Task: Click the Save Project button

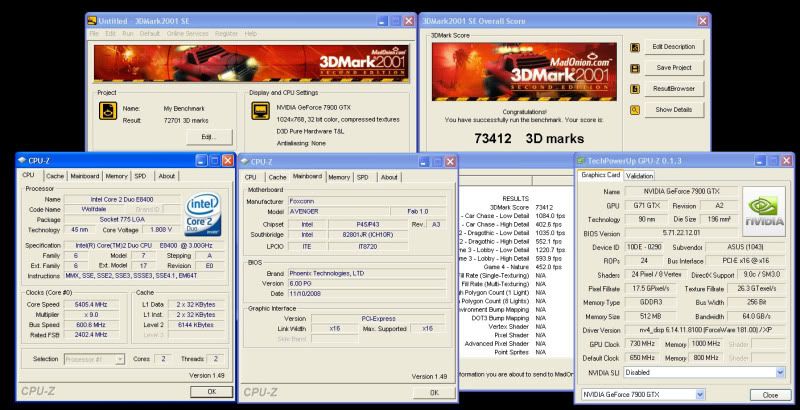Action: (x=674, y=68)
